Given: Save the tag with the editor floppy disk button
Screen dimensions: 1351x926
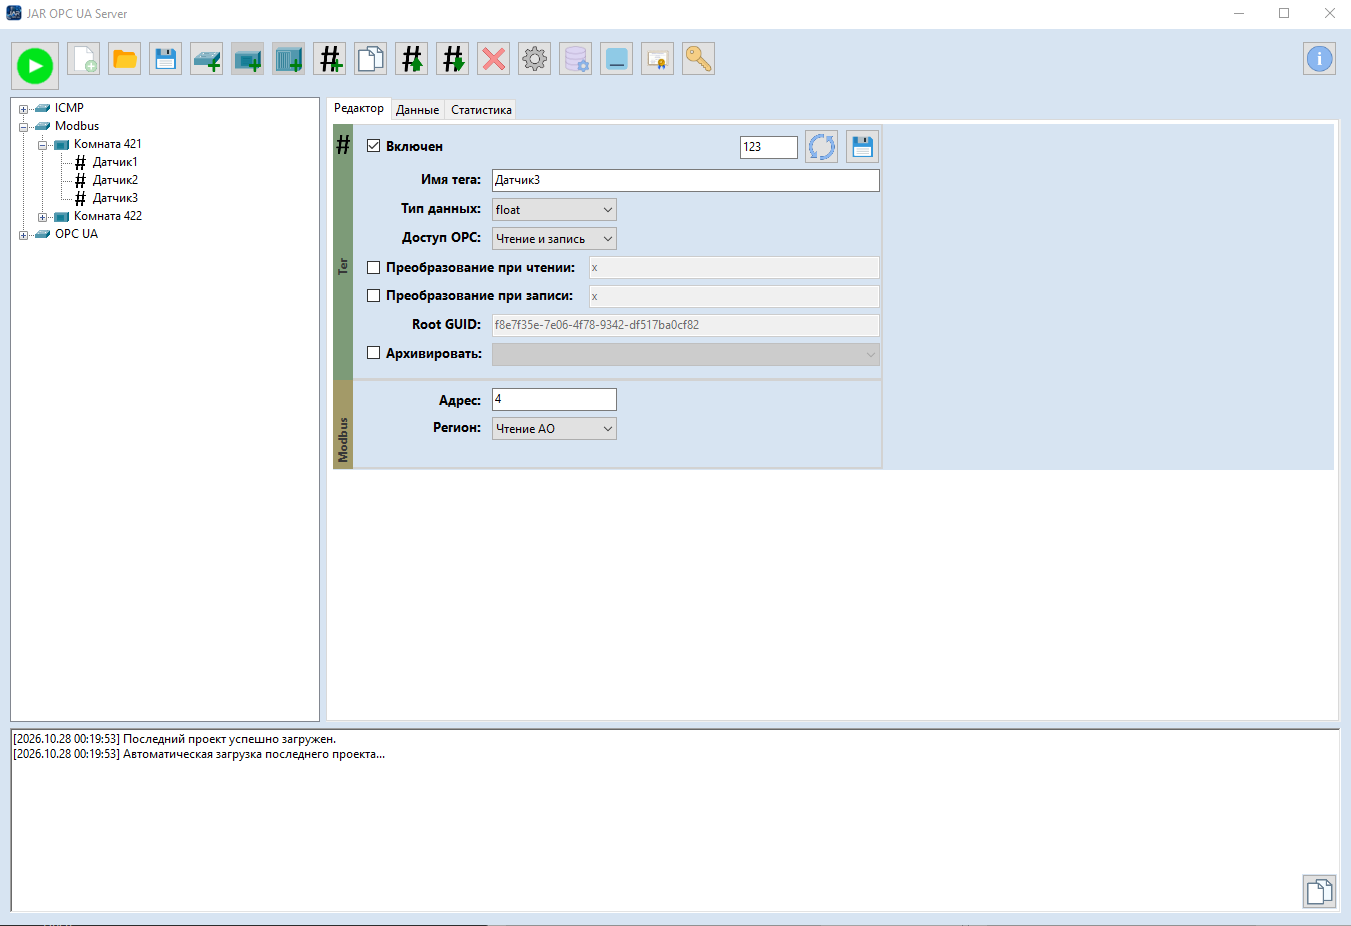Looking at the screenshot, I should (863, 147).
